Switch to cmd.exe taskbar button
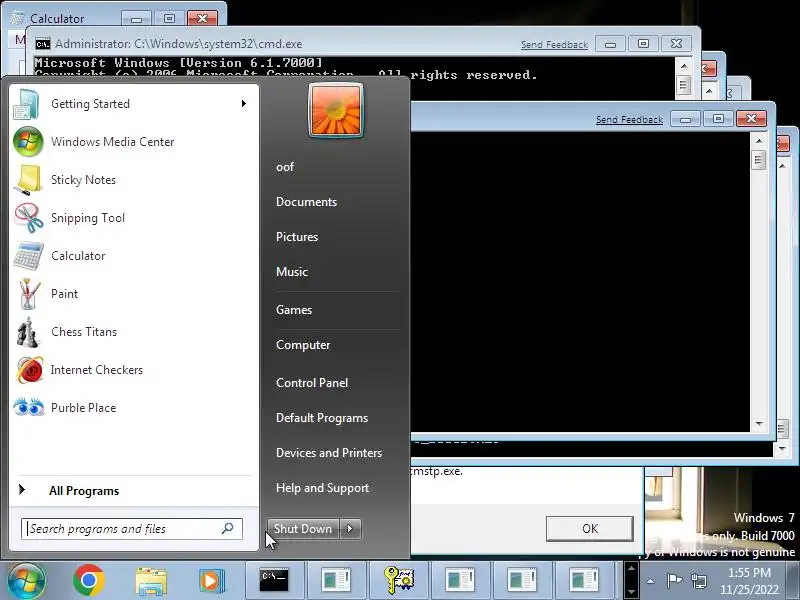Viewport: 800px width, 600px height. coord(274,580)
